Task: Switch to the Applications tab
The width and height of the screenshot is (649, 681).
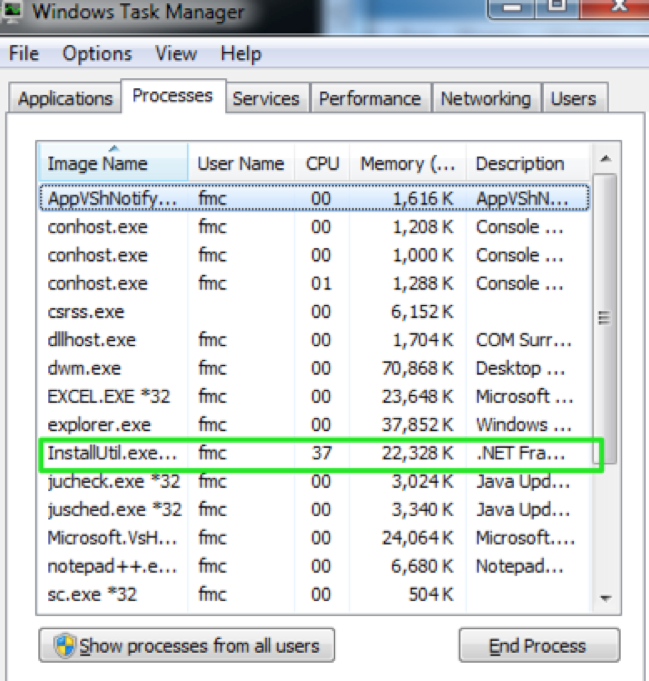Action: tap(65, 99)
